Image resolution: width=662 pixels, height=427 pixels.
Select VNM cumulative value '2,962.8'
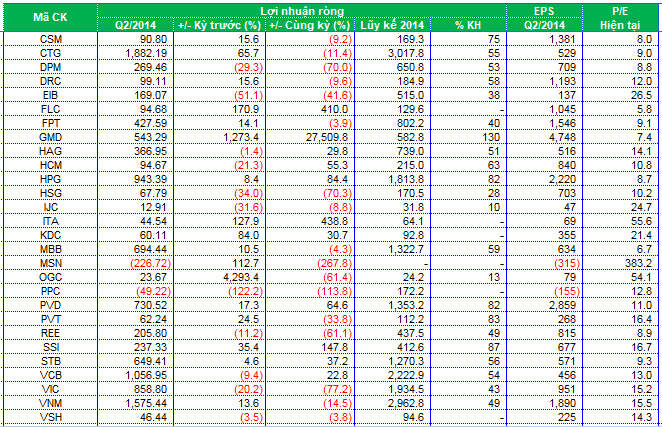(x=406, y=403)
